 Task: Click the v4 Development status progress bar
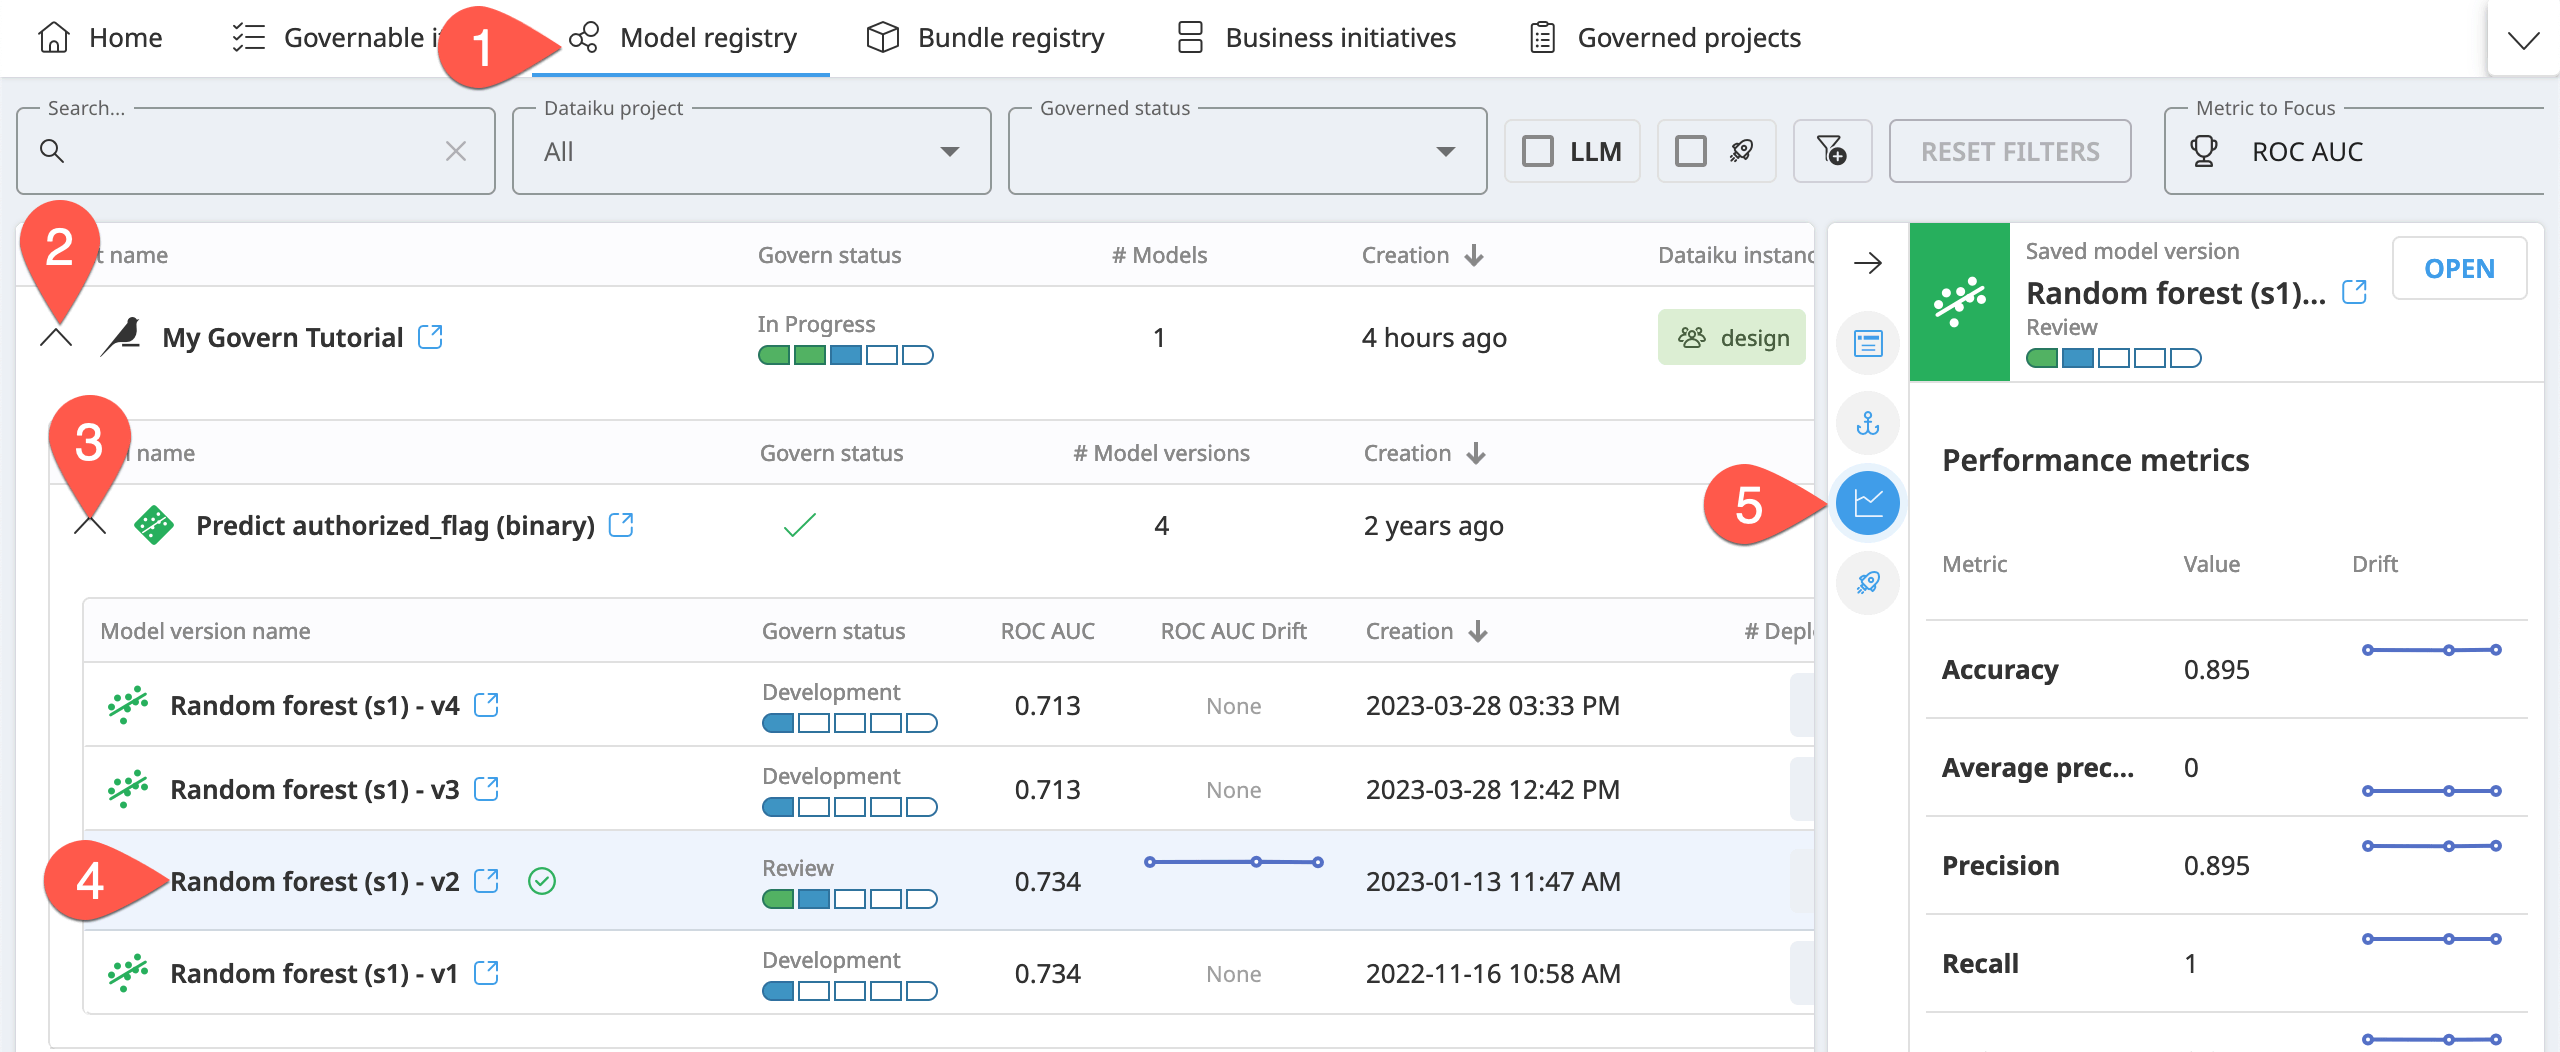[849, 723]
